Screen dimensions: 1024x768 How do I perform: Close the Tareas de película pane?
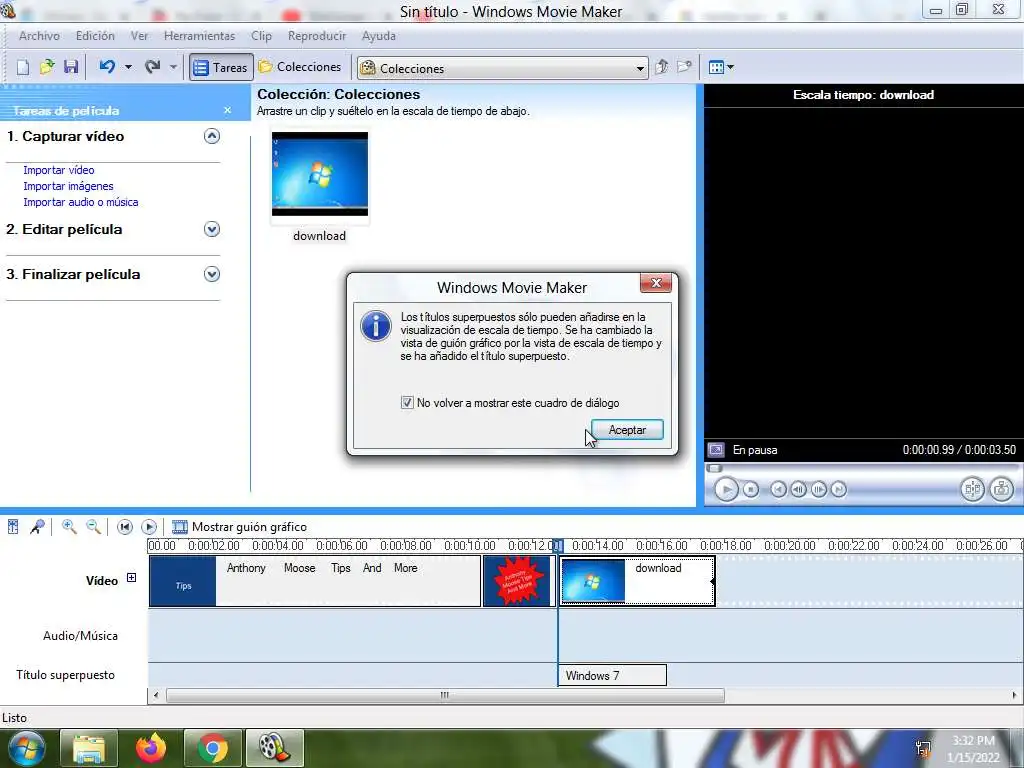(x=227, y=110)
